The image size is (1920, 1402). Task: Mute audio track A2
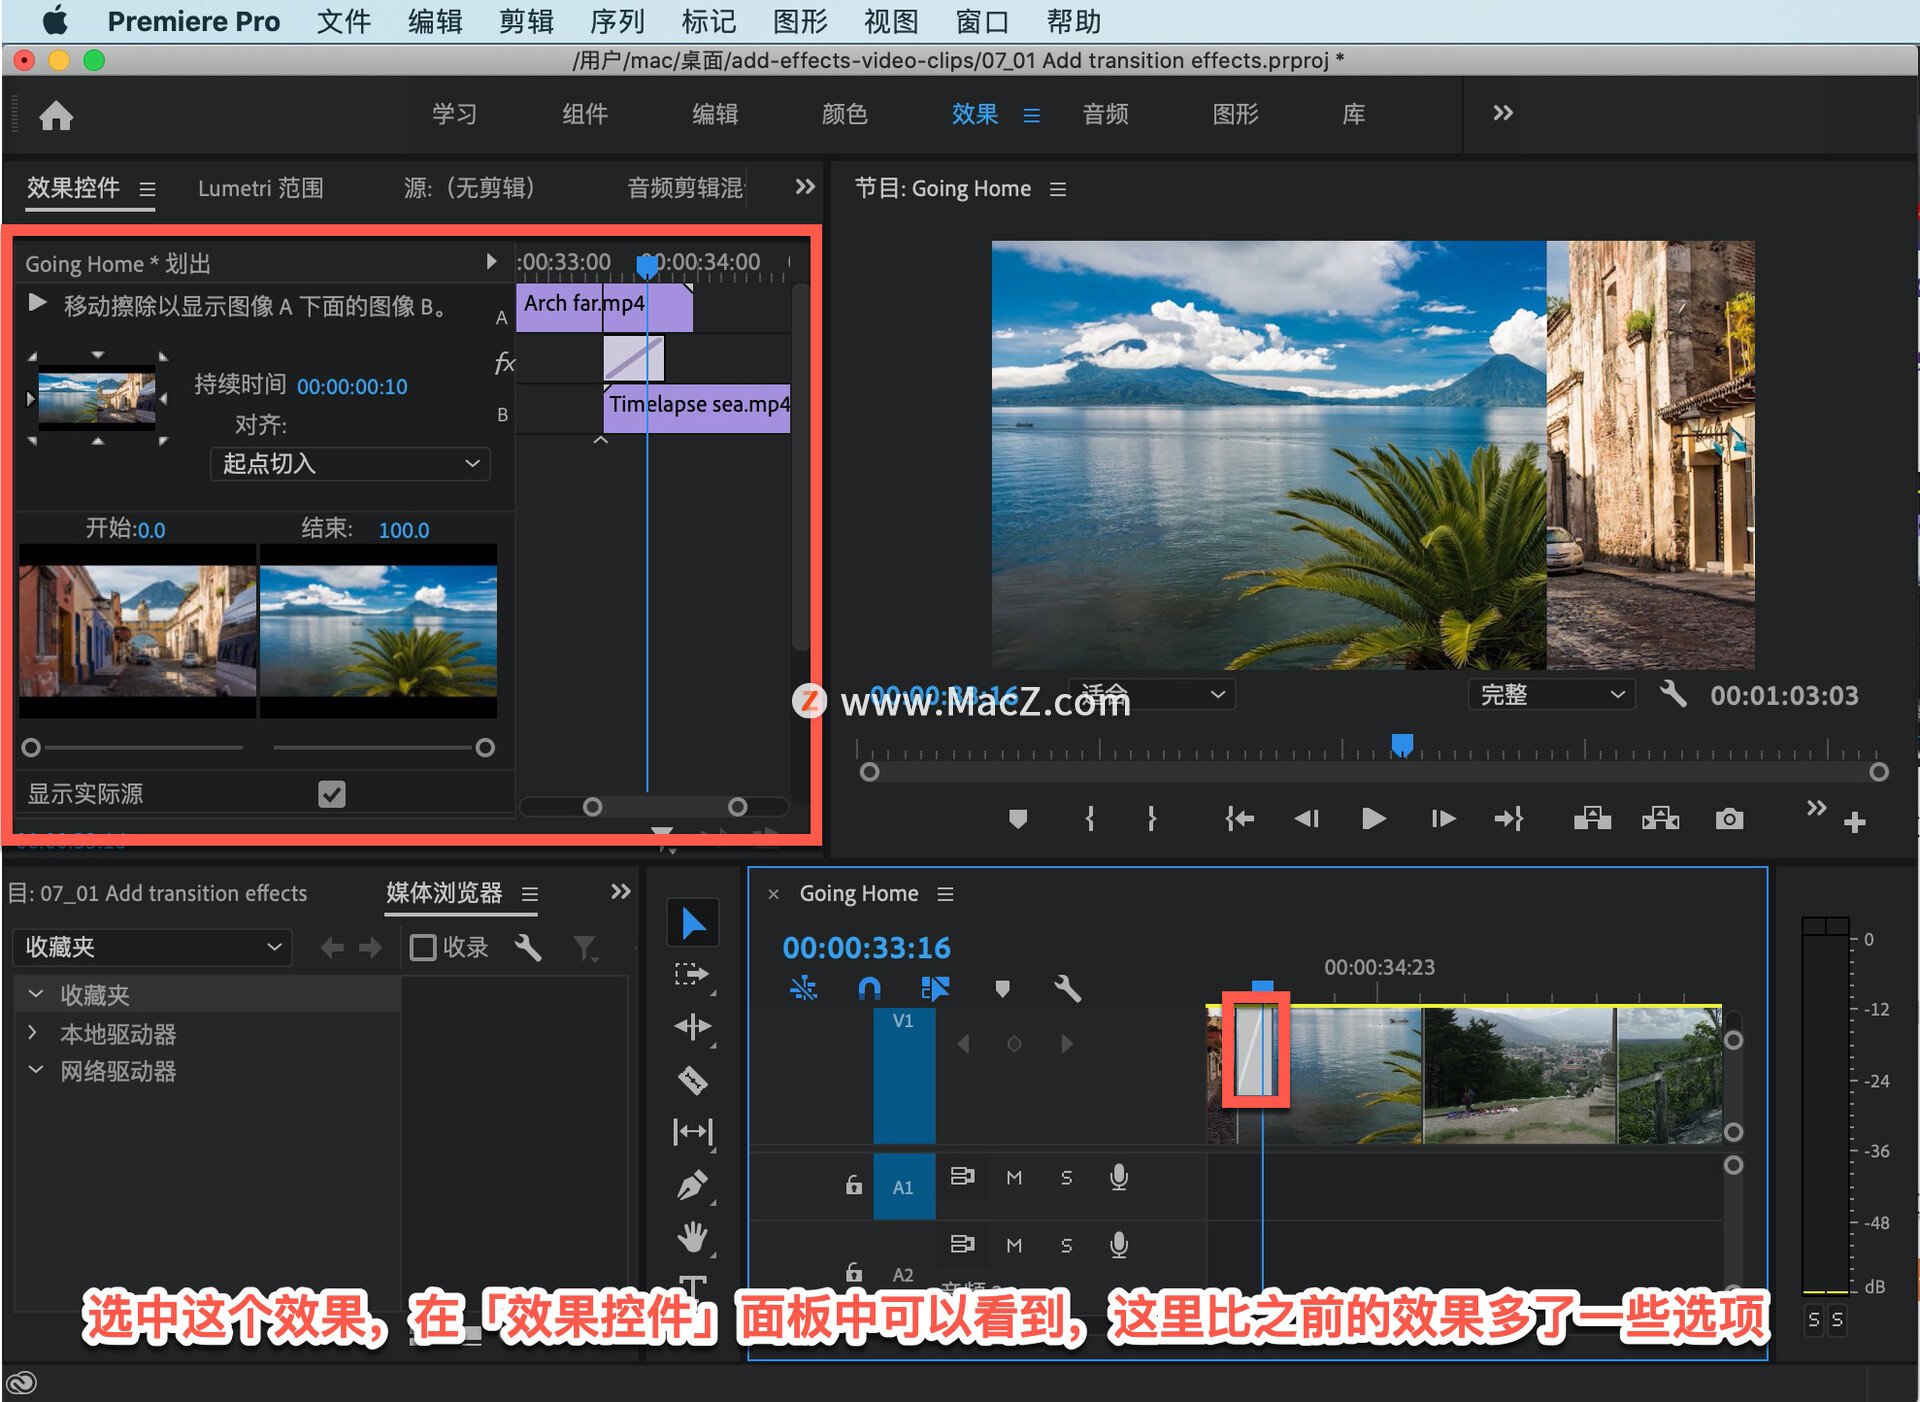[x=1014, y=1245]
